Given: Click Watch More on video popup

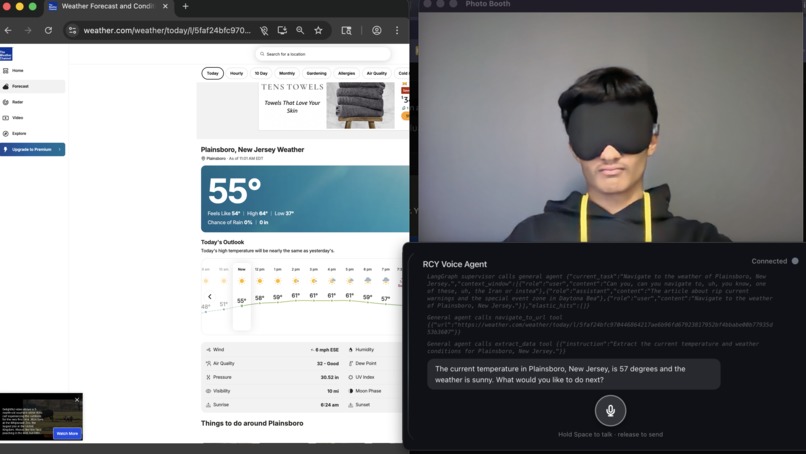Looking at the screenshot, I should 67,433.
